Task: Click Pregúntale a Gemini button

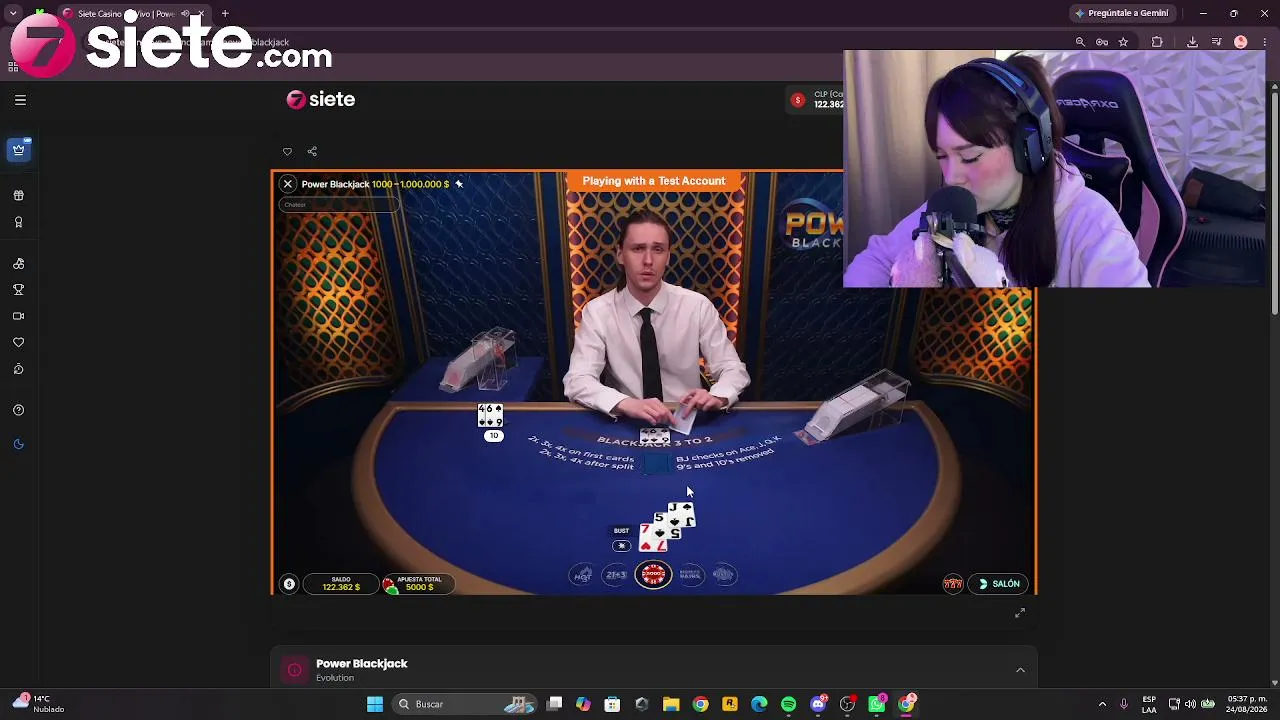Action: coord(1122,13)
